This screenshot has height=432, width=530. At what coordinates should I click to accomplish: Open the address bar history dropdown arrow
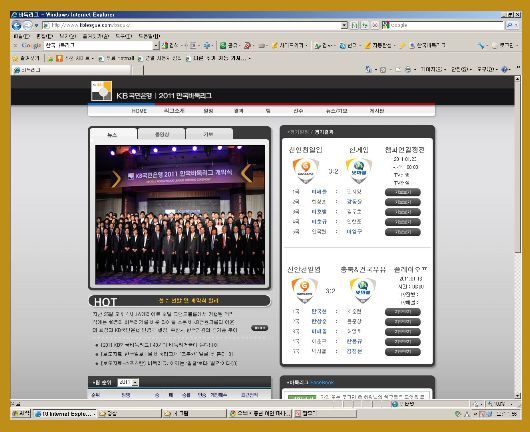(344, 25)
